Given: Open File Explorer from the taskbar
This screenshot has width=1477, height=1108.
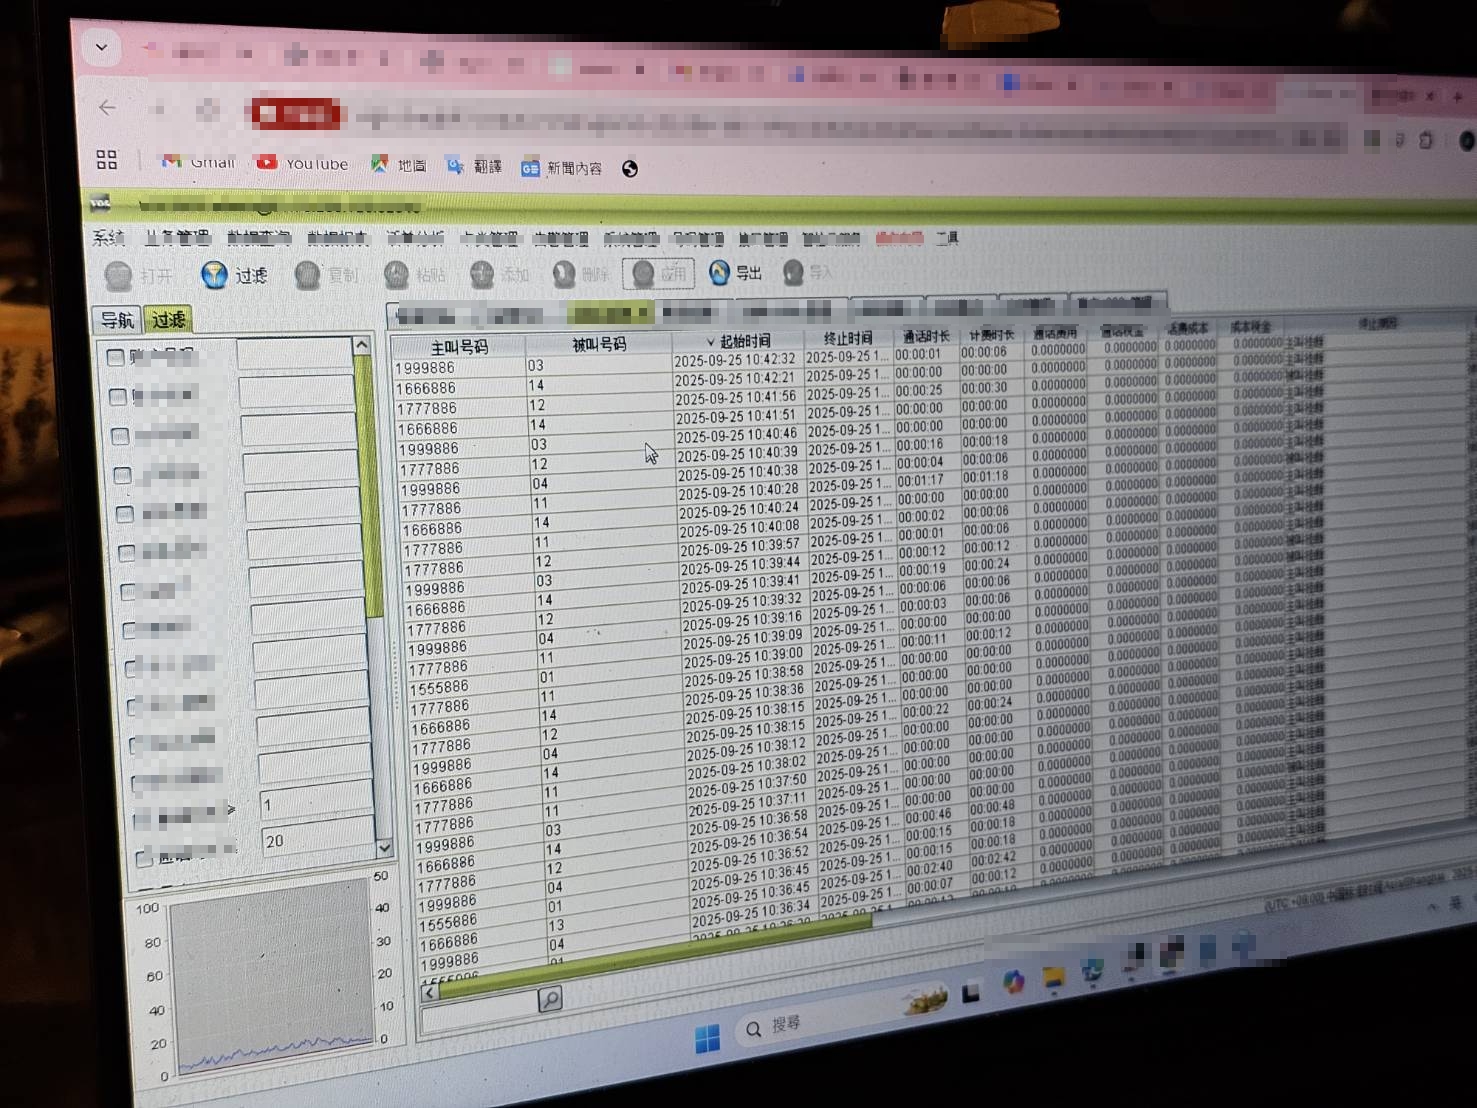Looking at the screenshot, I should 1053,976.
